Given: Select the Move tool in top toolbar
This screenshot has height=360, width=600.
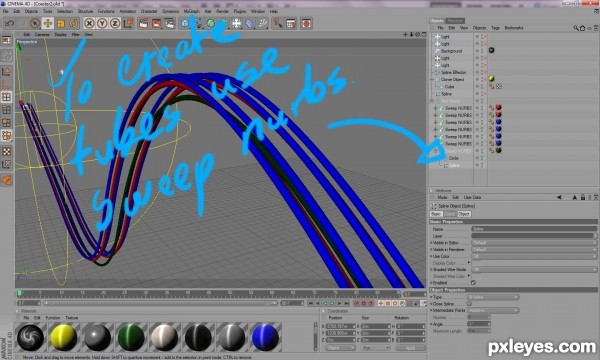Looking at the screenshot, I should coord(48,23).
